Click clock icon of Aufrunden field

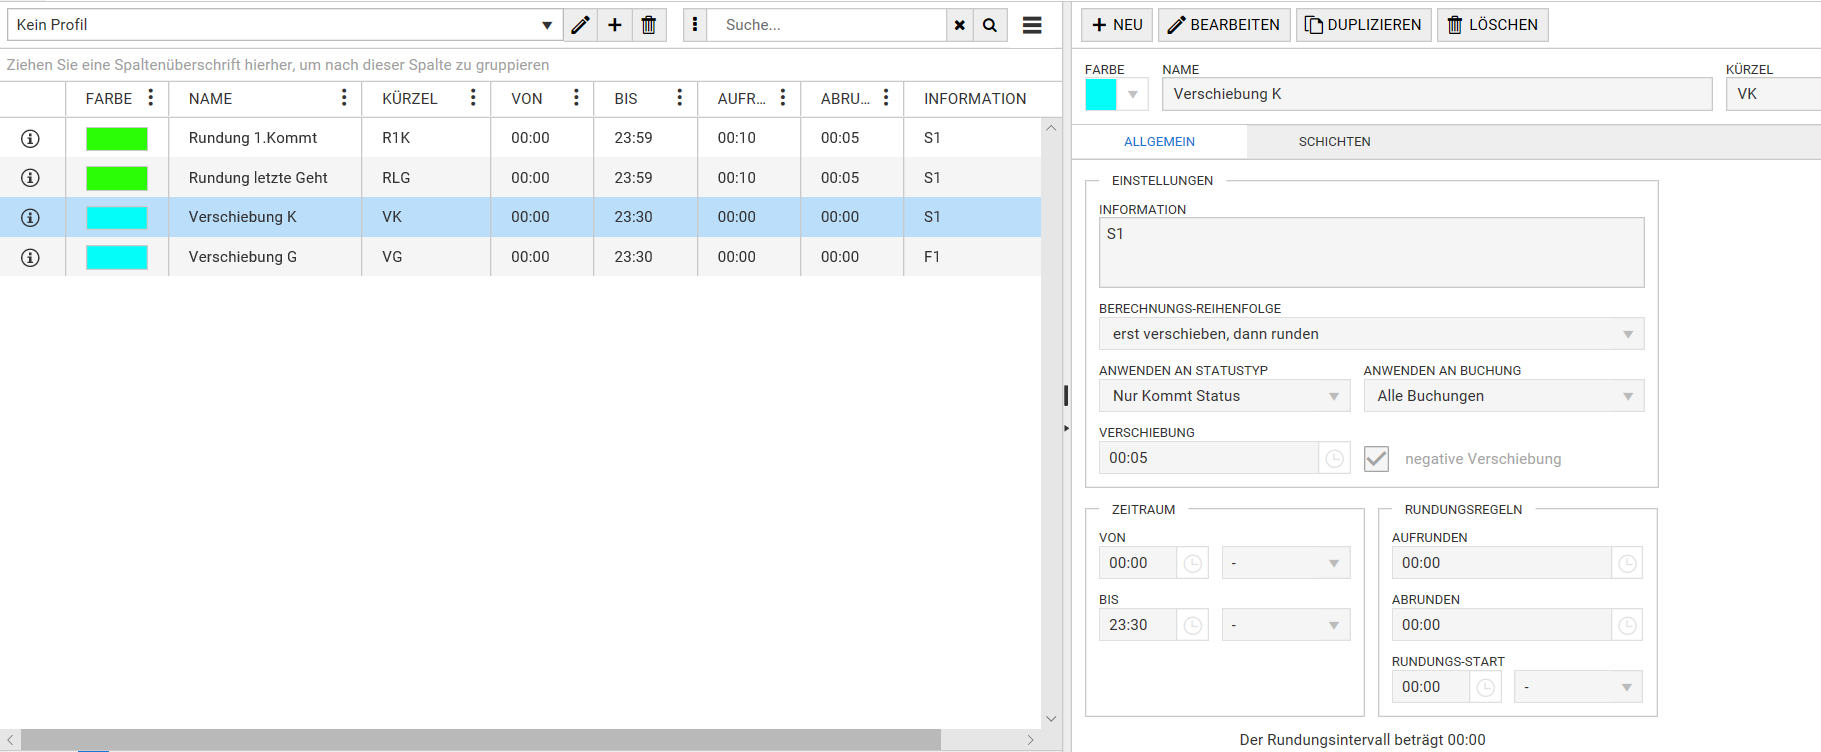[x=1628, y=563]
